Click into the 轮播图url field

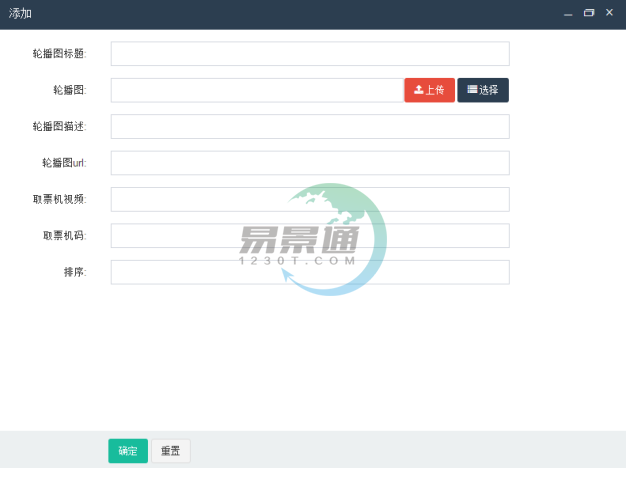click(x=310, y=163)
